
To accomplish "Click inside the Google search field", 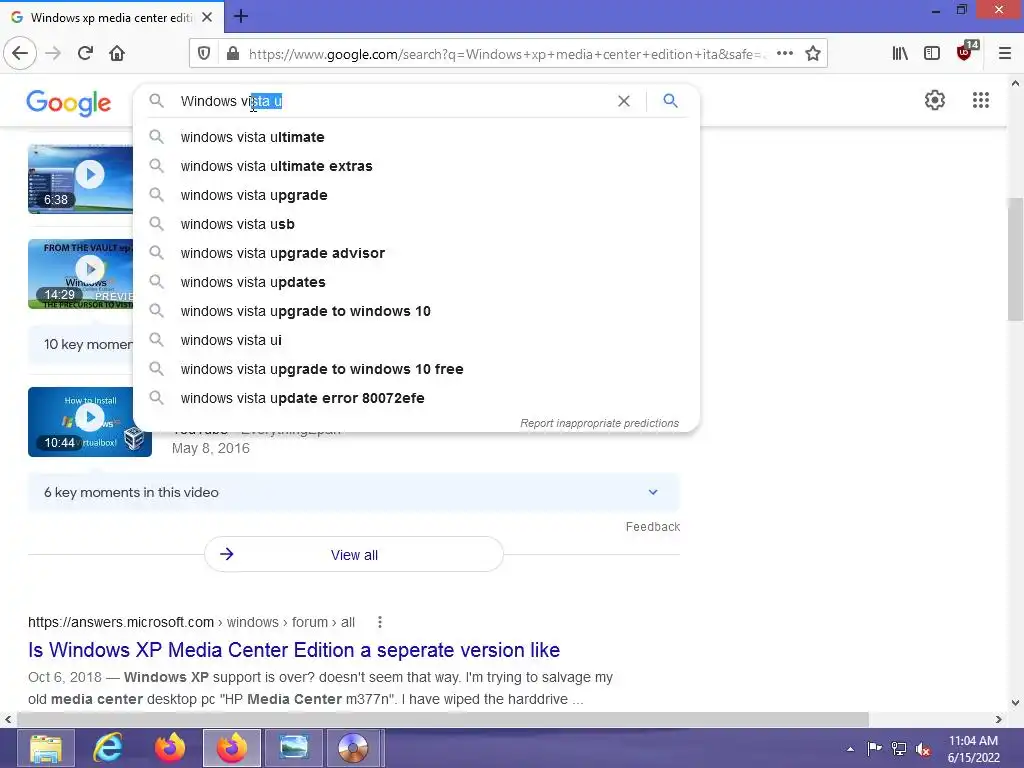I will pyautogui.click(x=392, y=101).
